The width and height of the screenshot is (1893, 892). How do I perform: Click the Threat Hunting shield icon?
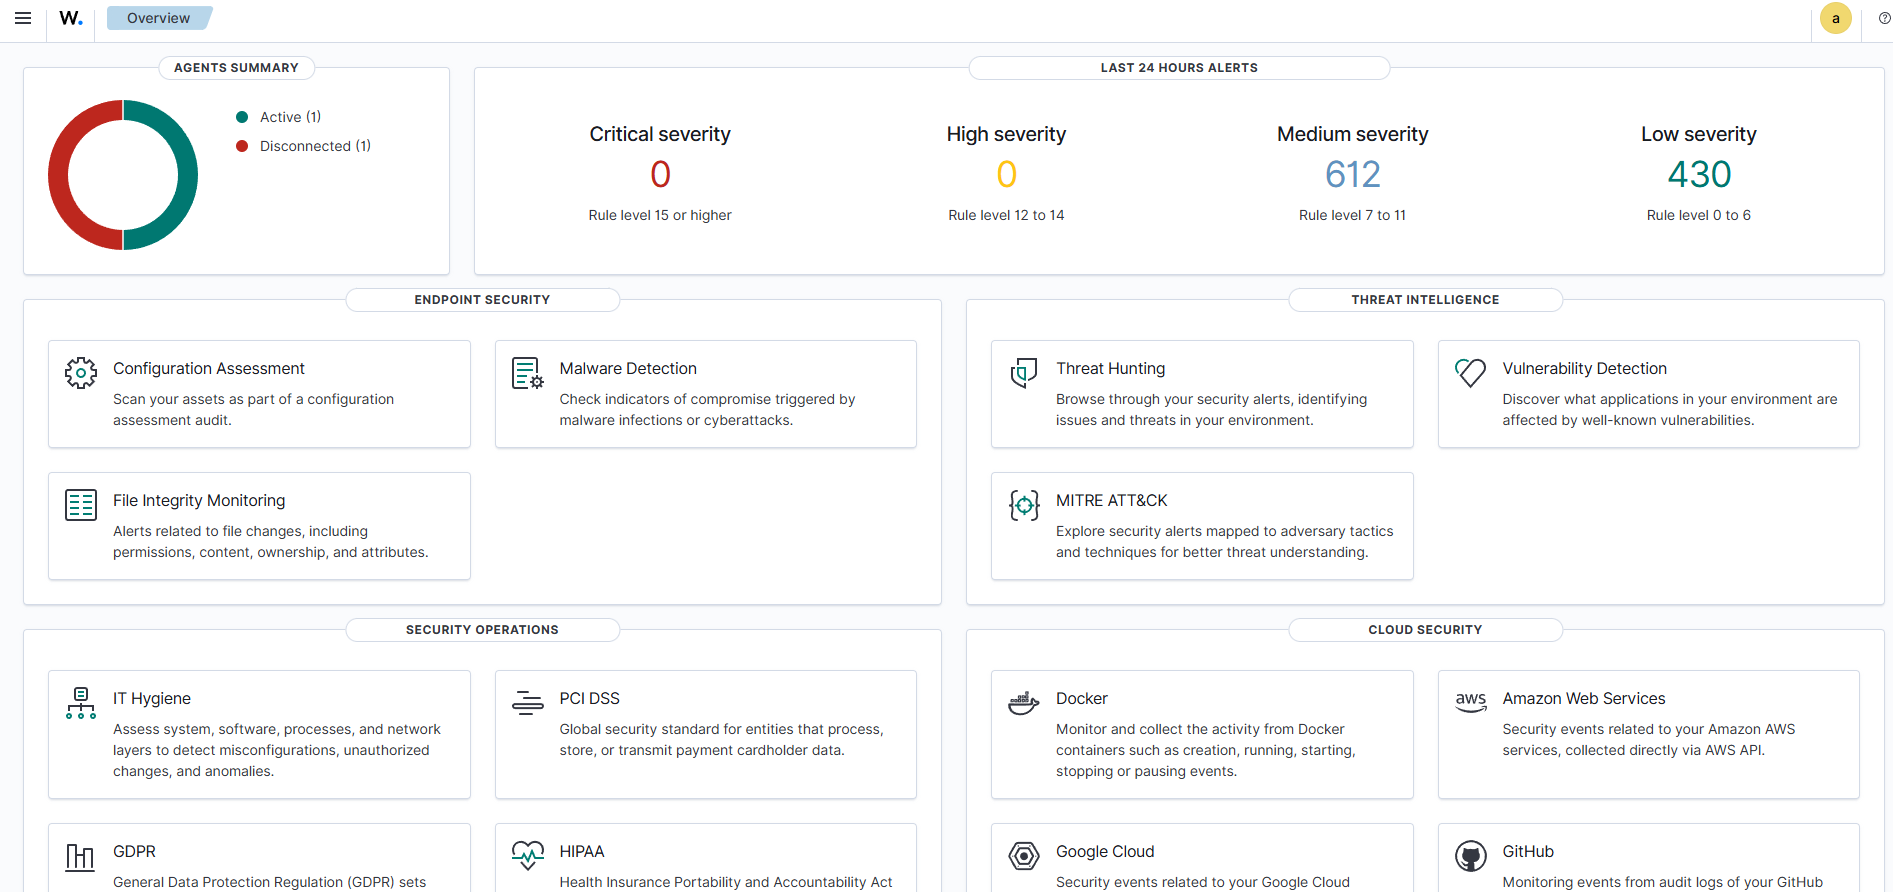[x=1023, y=373]
